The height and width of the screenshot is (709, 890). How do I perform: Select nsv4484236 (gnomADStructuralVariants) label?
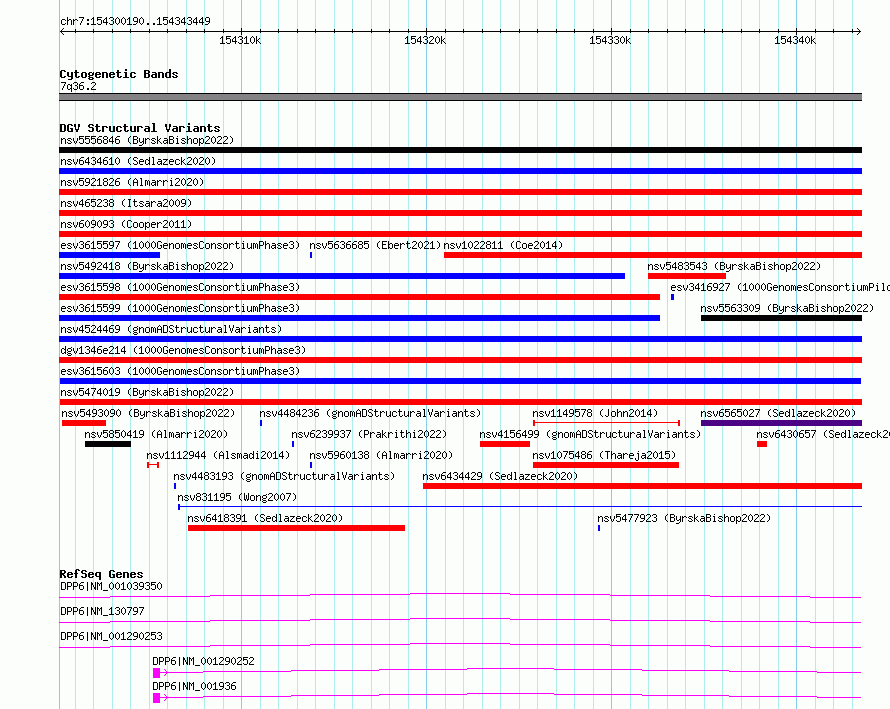pyautogui.click(x=370, y=413)
